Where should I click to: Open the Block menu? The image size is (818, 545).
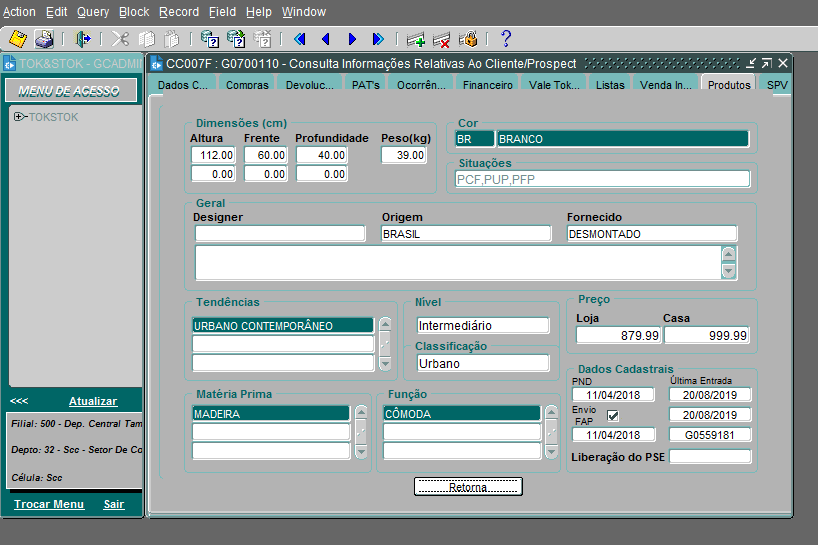(x=134, y=11)
